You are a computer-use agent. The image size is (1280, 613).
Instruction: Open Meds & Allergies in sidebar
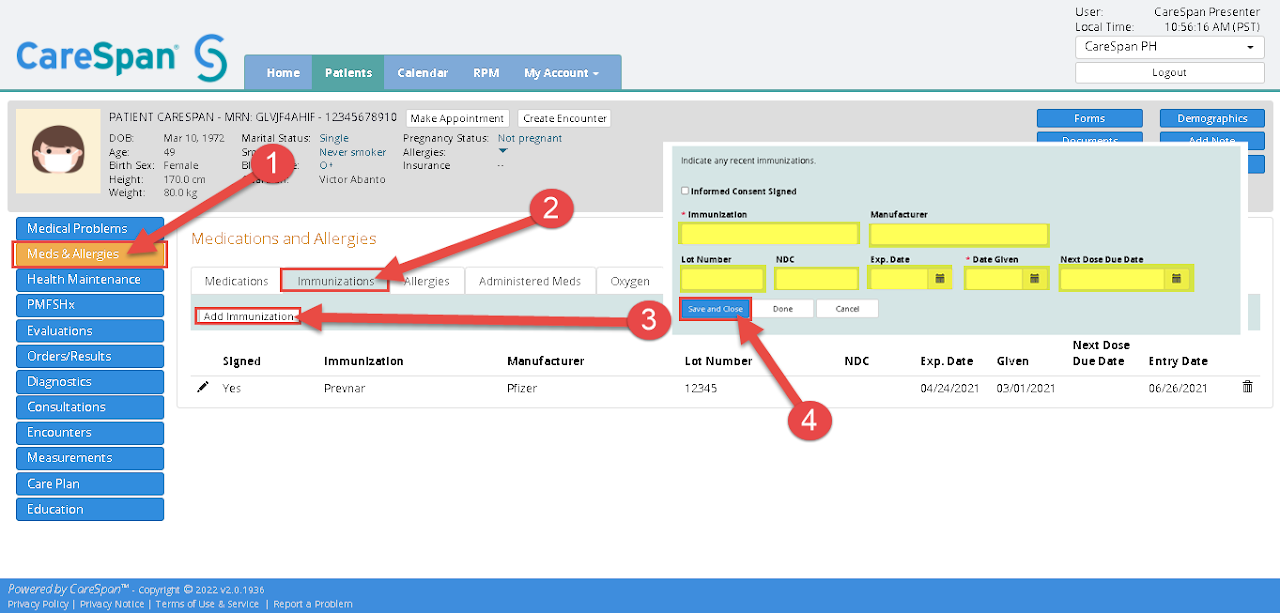[x=90, y=254]
